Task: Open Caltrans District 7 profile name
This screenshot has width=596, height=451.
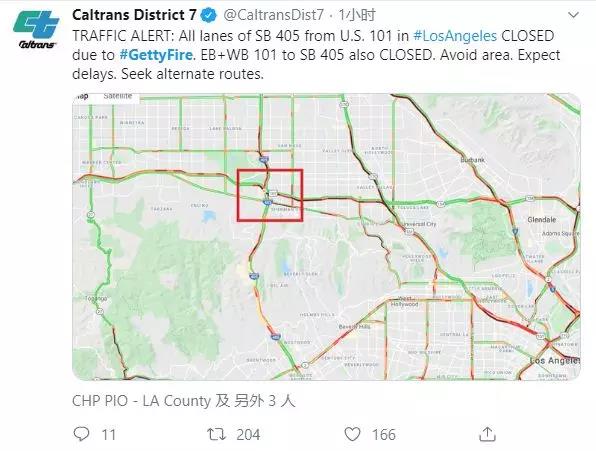Action: pyautogui.click(x=134, y=15)
